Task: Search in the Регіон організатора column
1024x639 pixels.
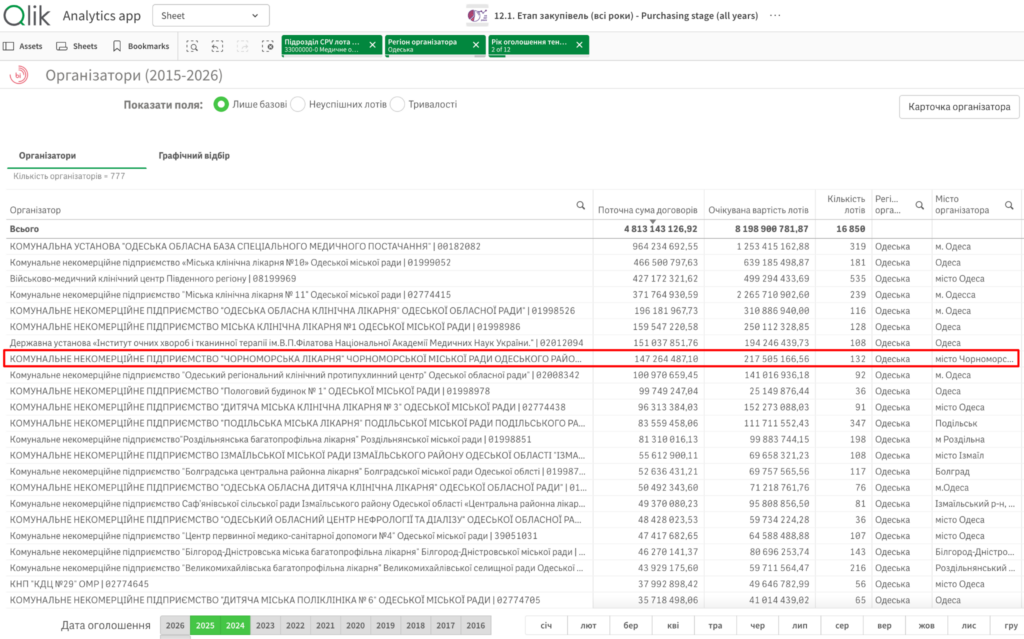Action: coord(920,205)
